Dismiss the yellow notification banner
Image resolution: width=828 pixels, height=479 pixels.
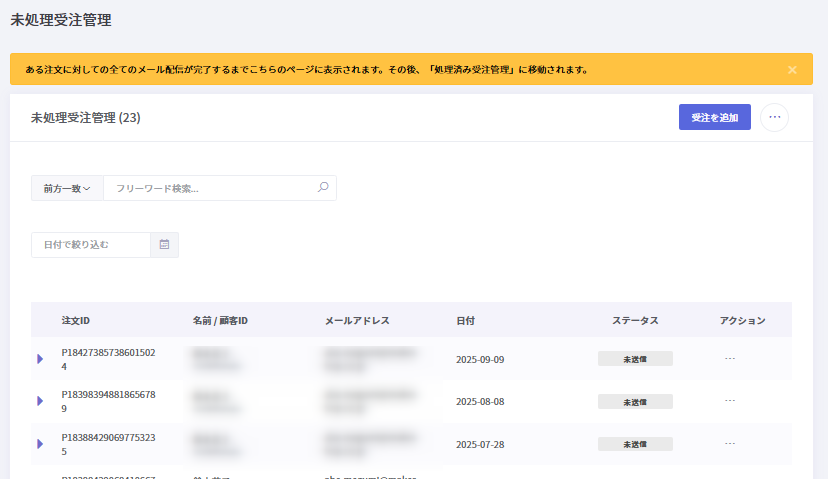792,70
